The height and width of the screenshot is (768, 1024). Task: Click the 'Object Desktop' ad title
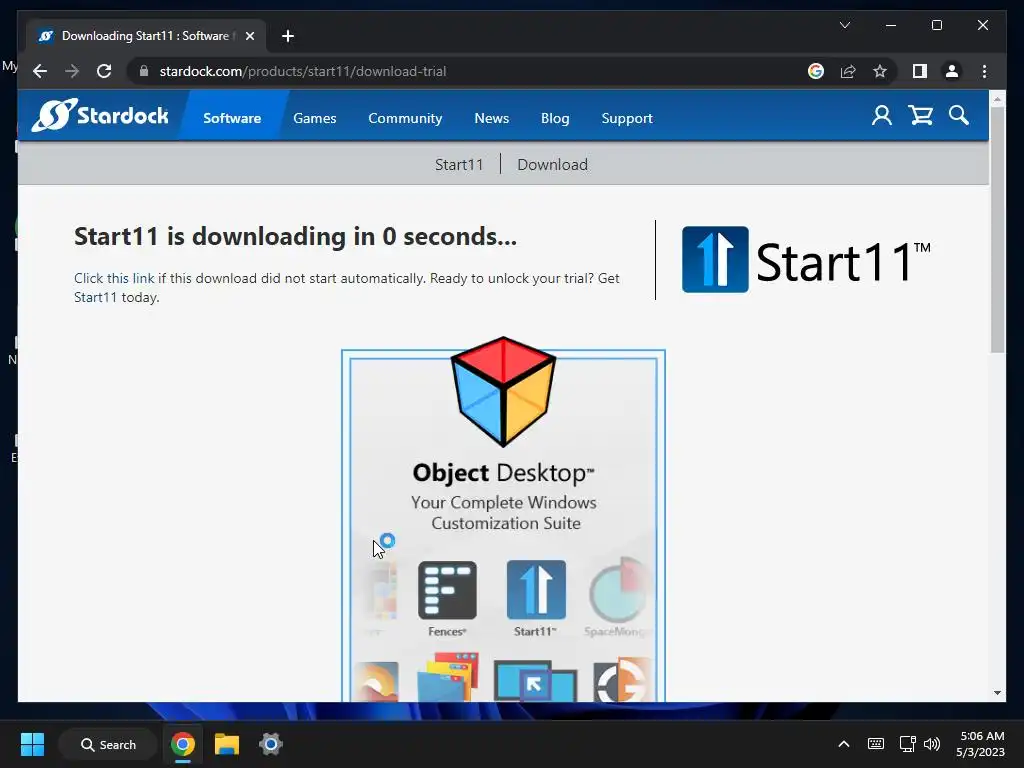pos(503,473)
